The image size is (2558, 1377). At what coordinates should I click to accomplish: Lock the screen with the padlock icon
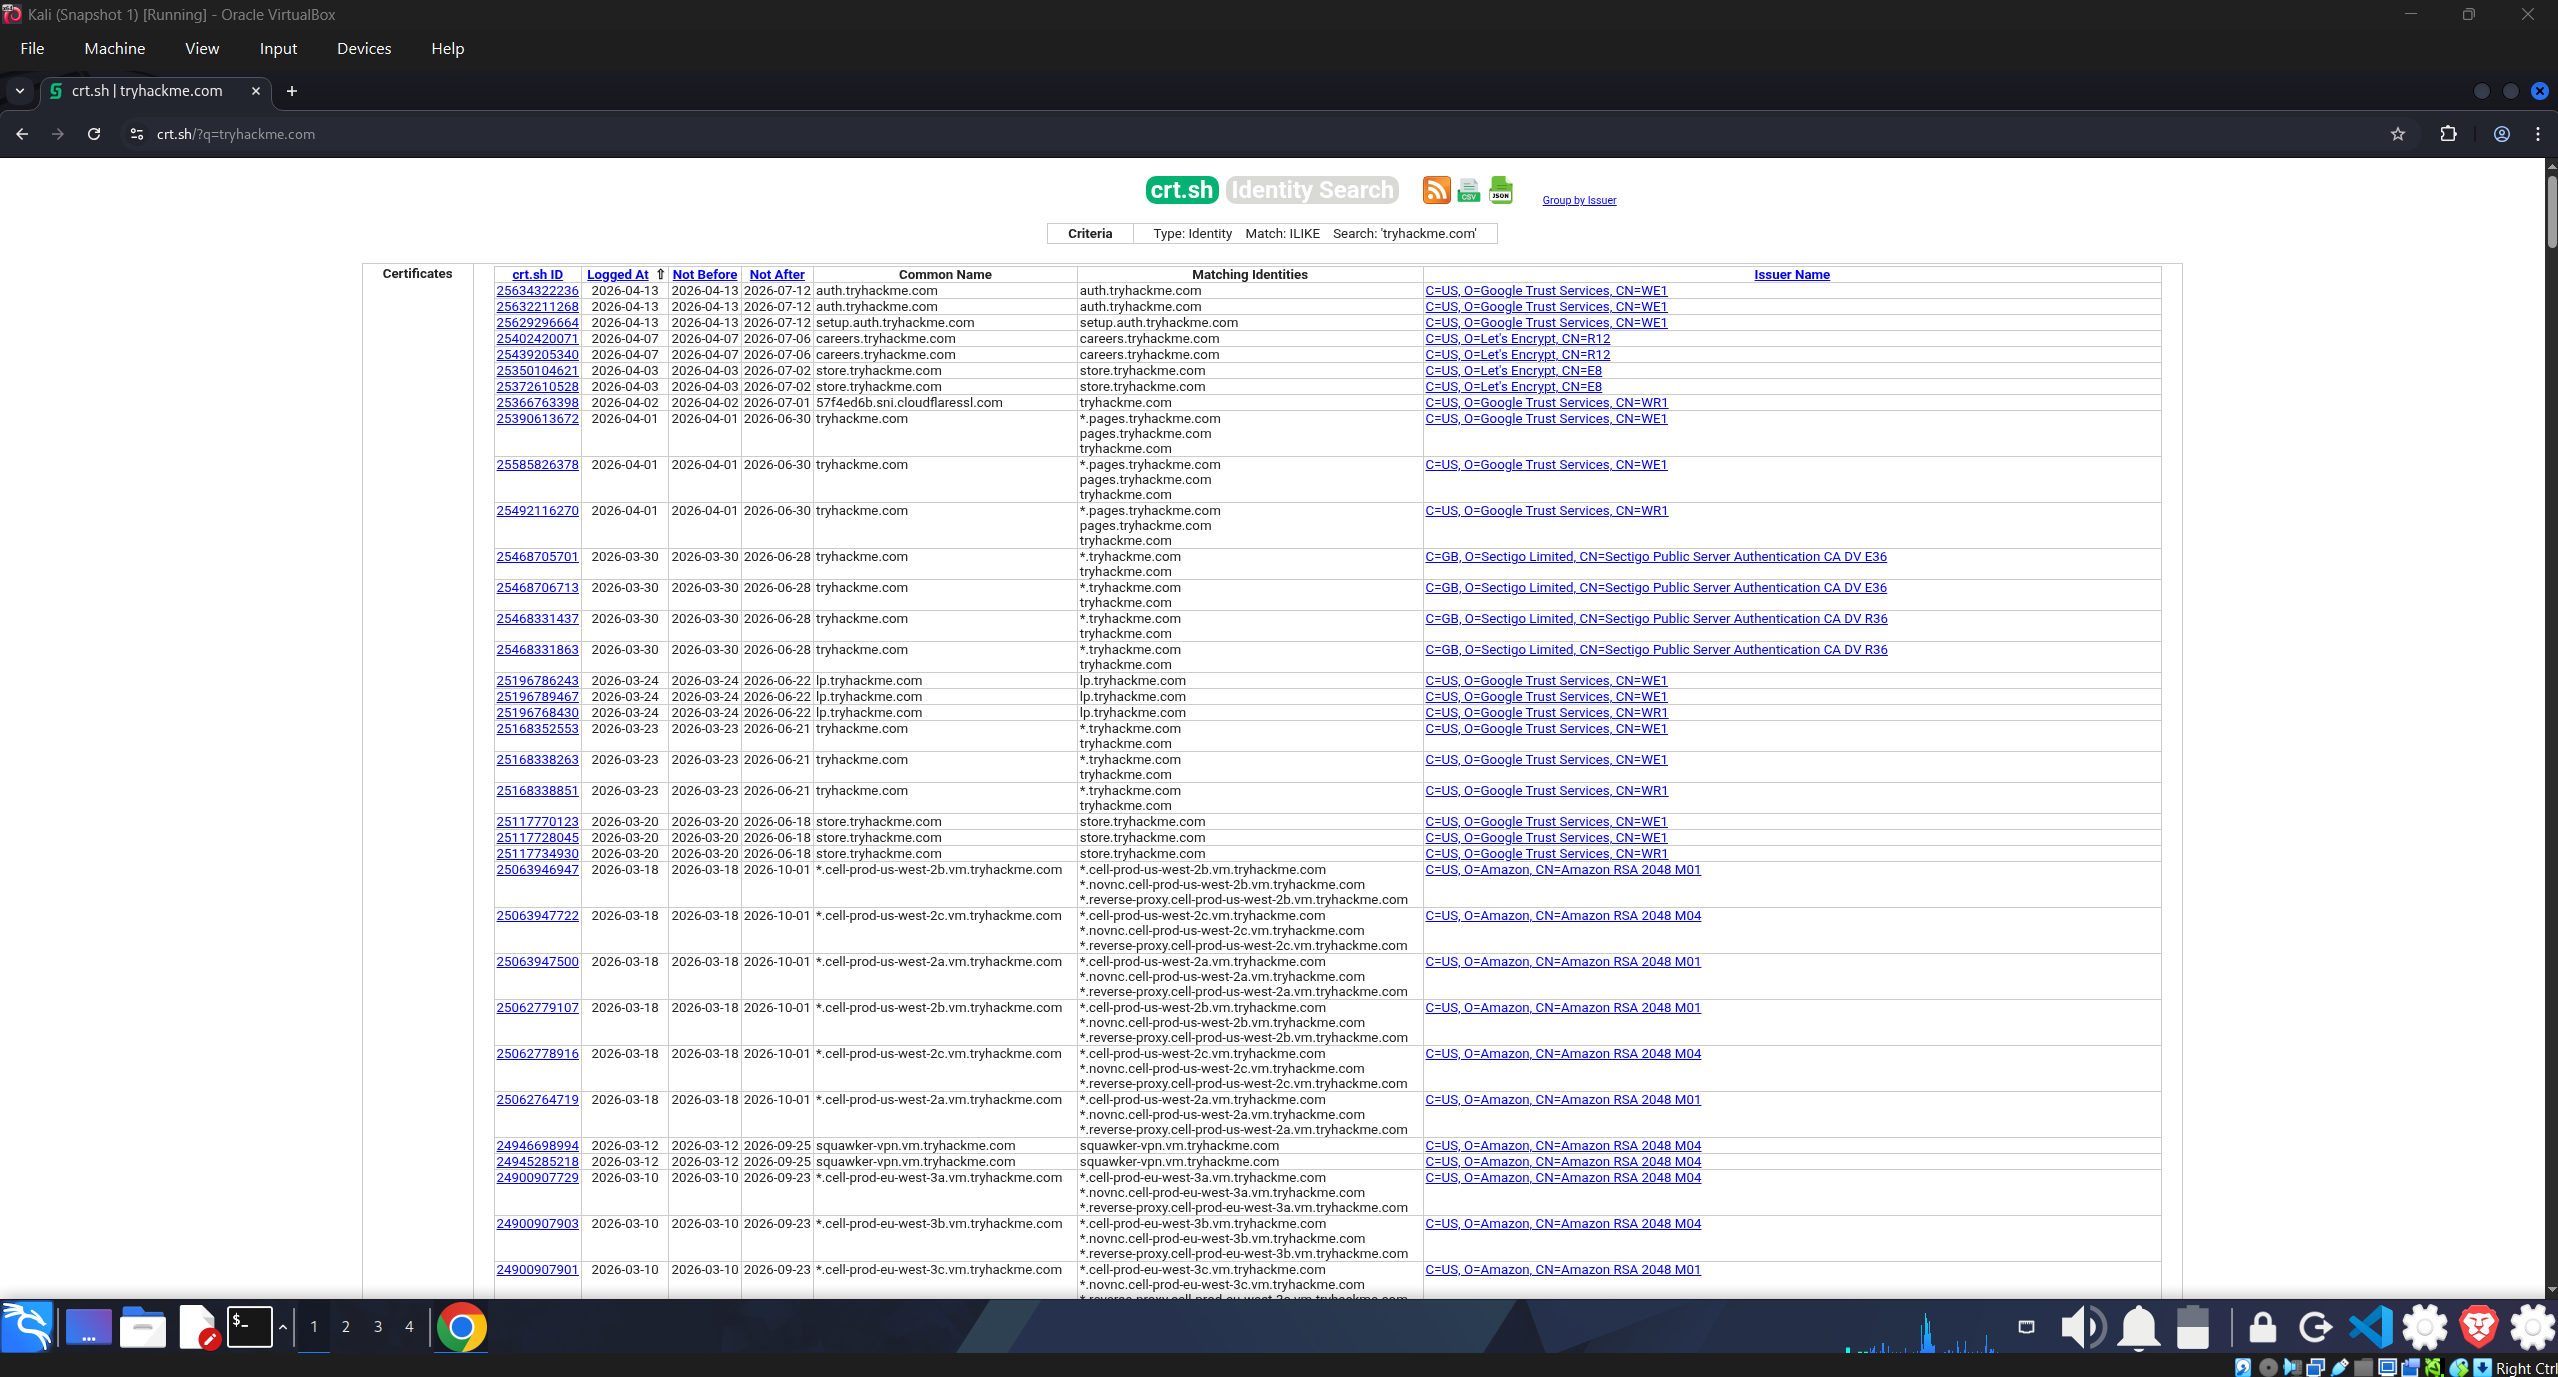point(2262,1327)
